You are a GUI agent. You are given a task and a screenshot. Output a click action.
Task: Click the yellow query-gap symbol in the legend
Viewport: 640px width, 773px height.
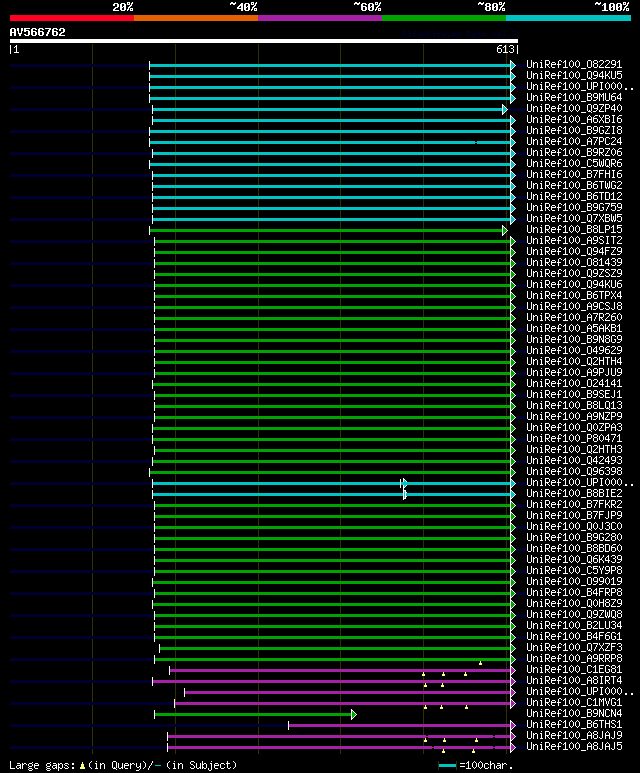[82, 766]
